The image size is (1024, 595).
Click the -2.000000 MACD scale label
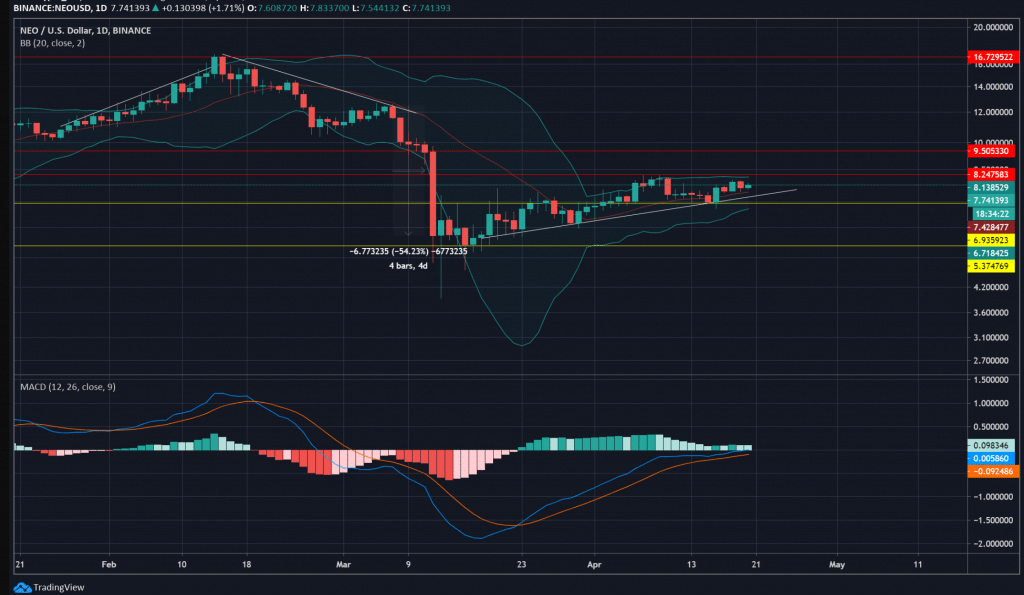(991, 544)
